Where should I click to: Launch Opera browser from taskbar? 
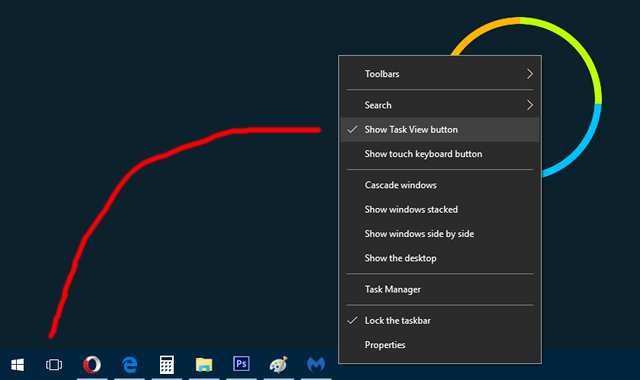pos(92,364)
